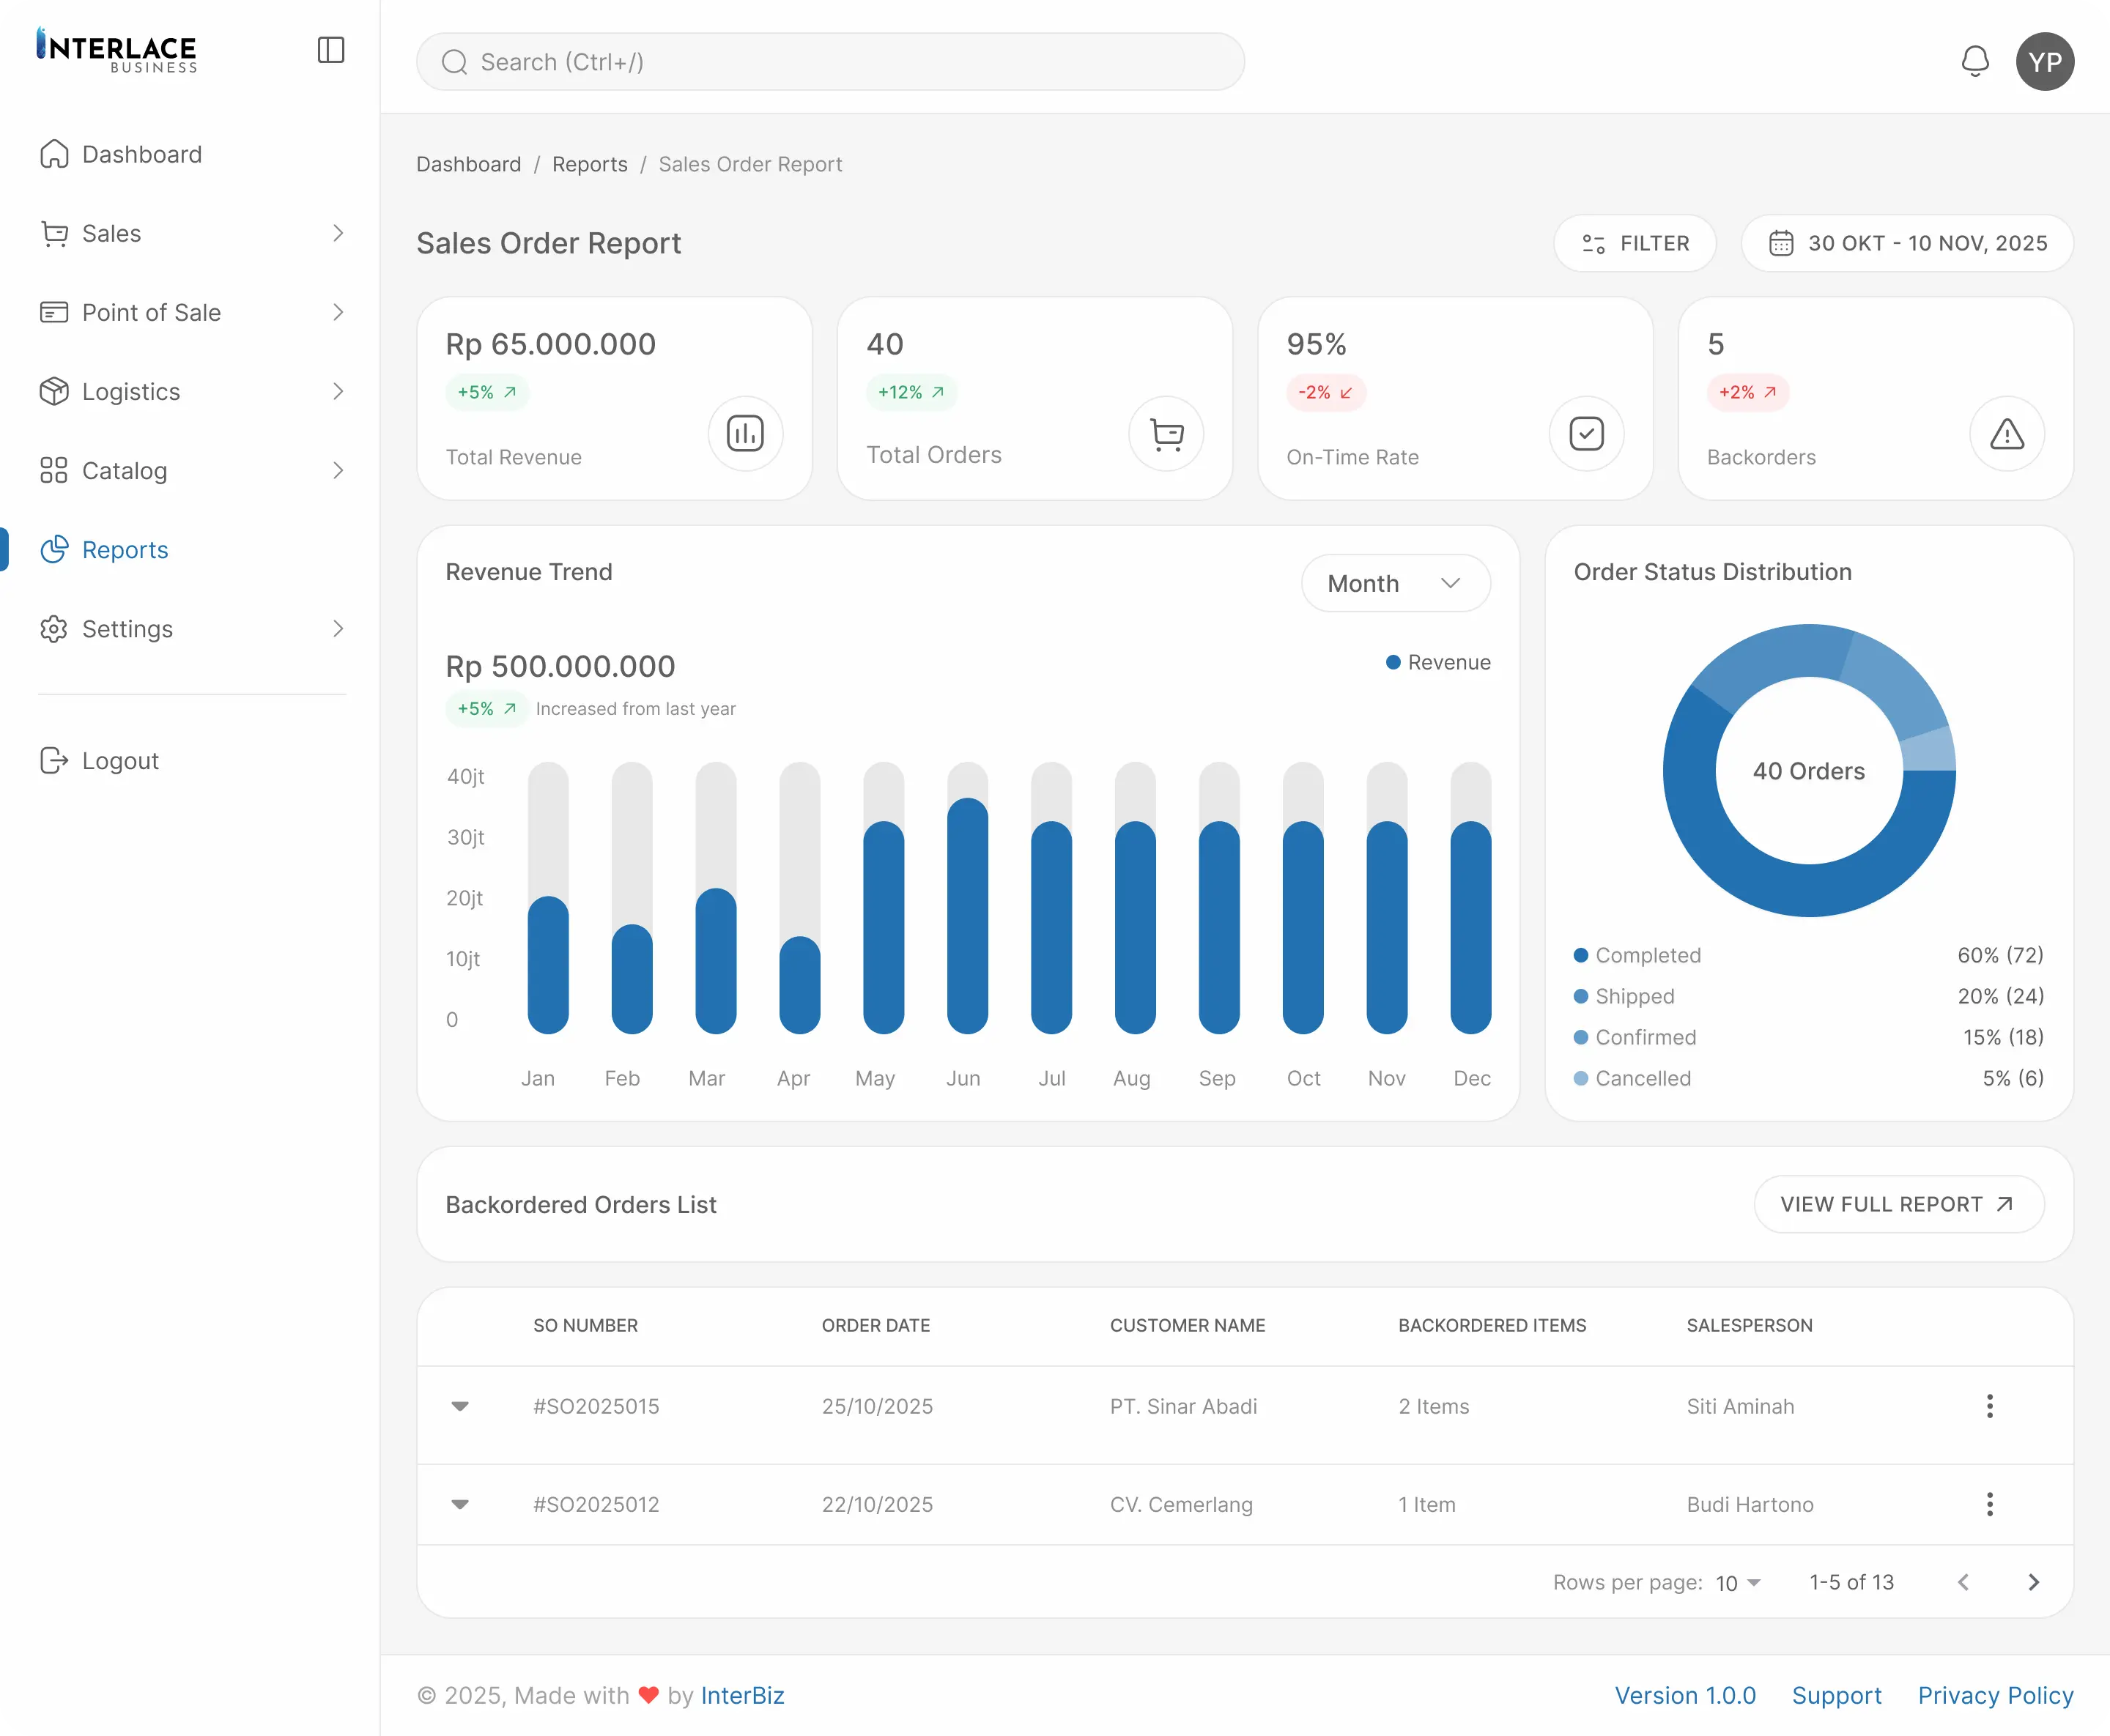Image resolution: width=2110 pixels, height=1736 pixels.
Task: Expand the Settings submenu chevron
Action: (x=338, y=629)
